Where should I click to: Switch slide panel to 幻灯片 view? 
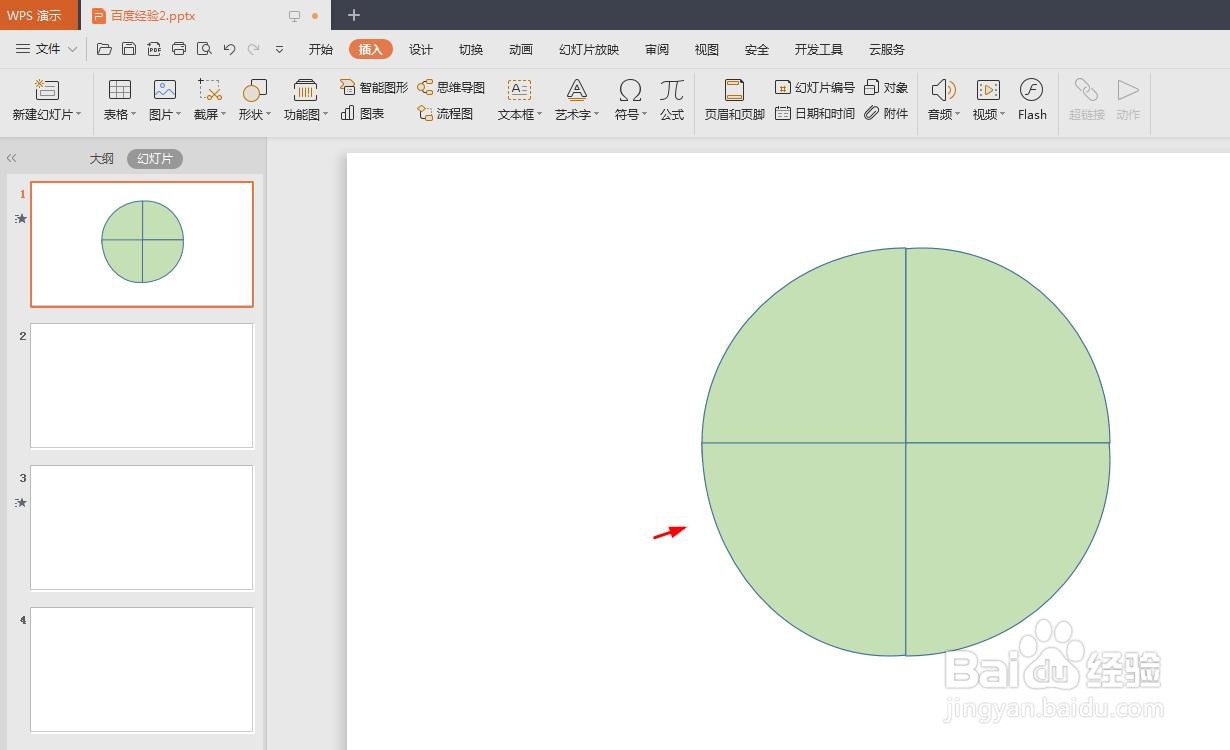[x=155, y=159]
